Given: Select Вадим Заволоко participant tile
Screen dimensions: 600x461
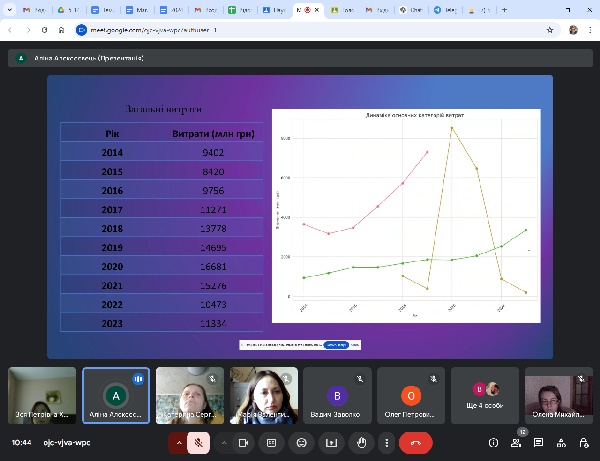Looking at the screenshot, I should point(338,395).
